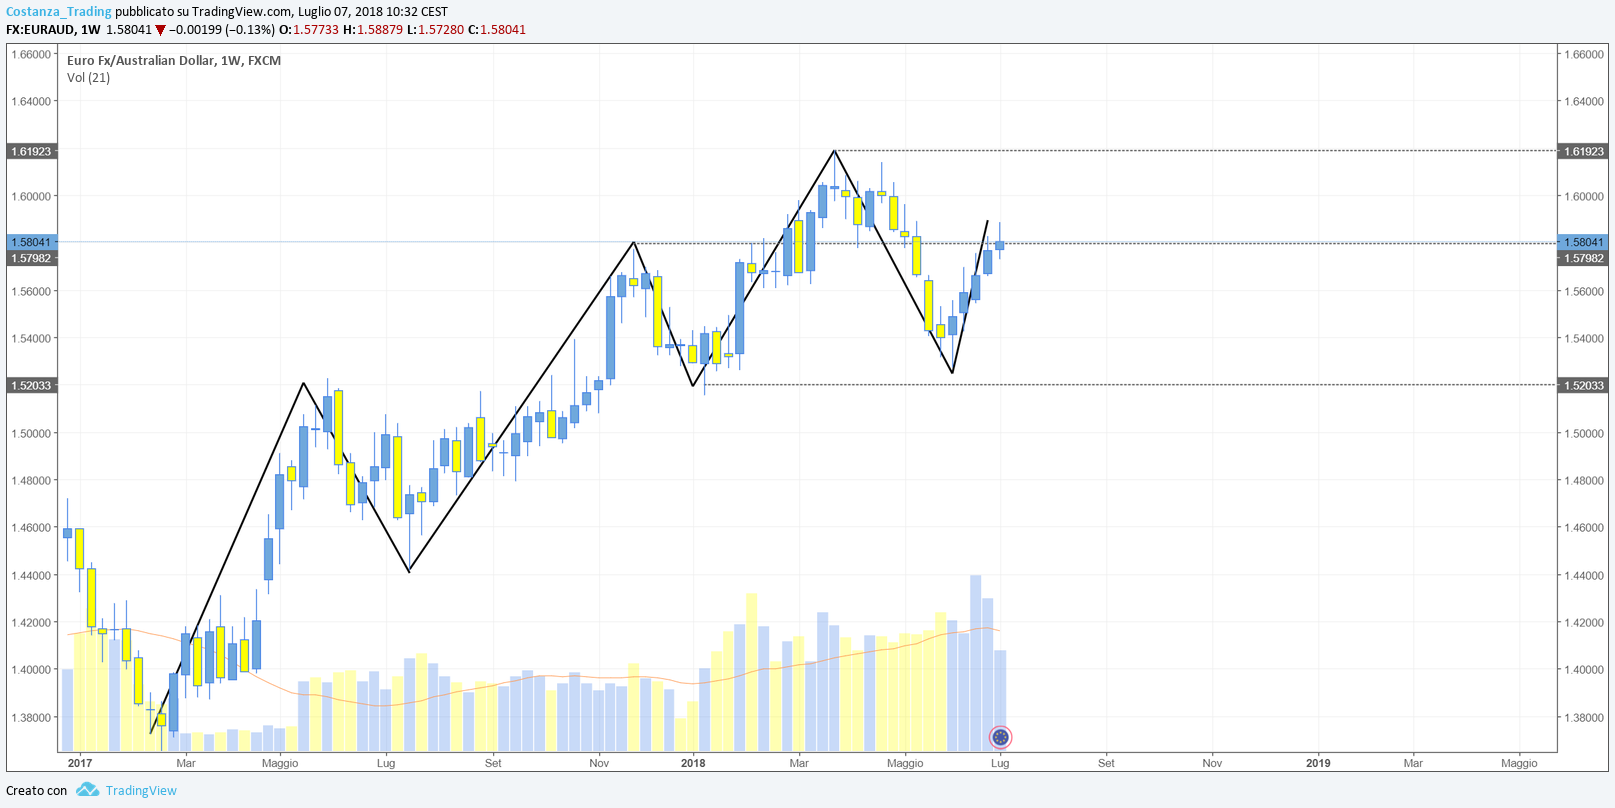This screenshot has height=808, width=1615.
Task: Click the published date Luglio 07, 2018
Action: pyautogui.click(x=340, y=12)
